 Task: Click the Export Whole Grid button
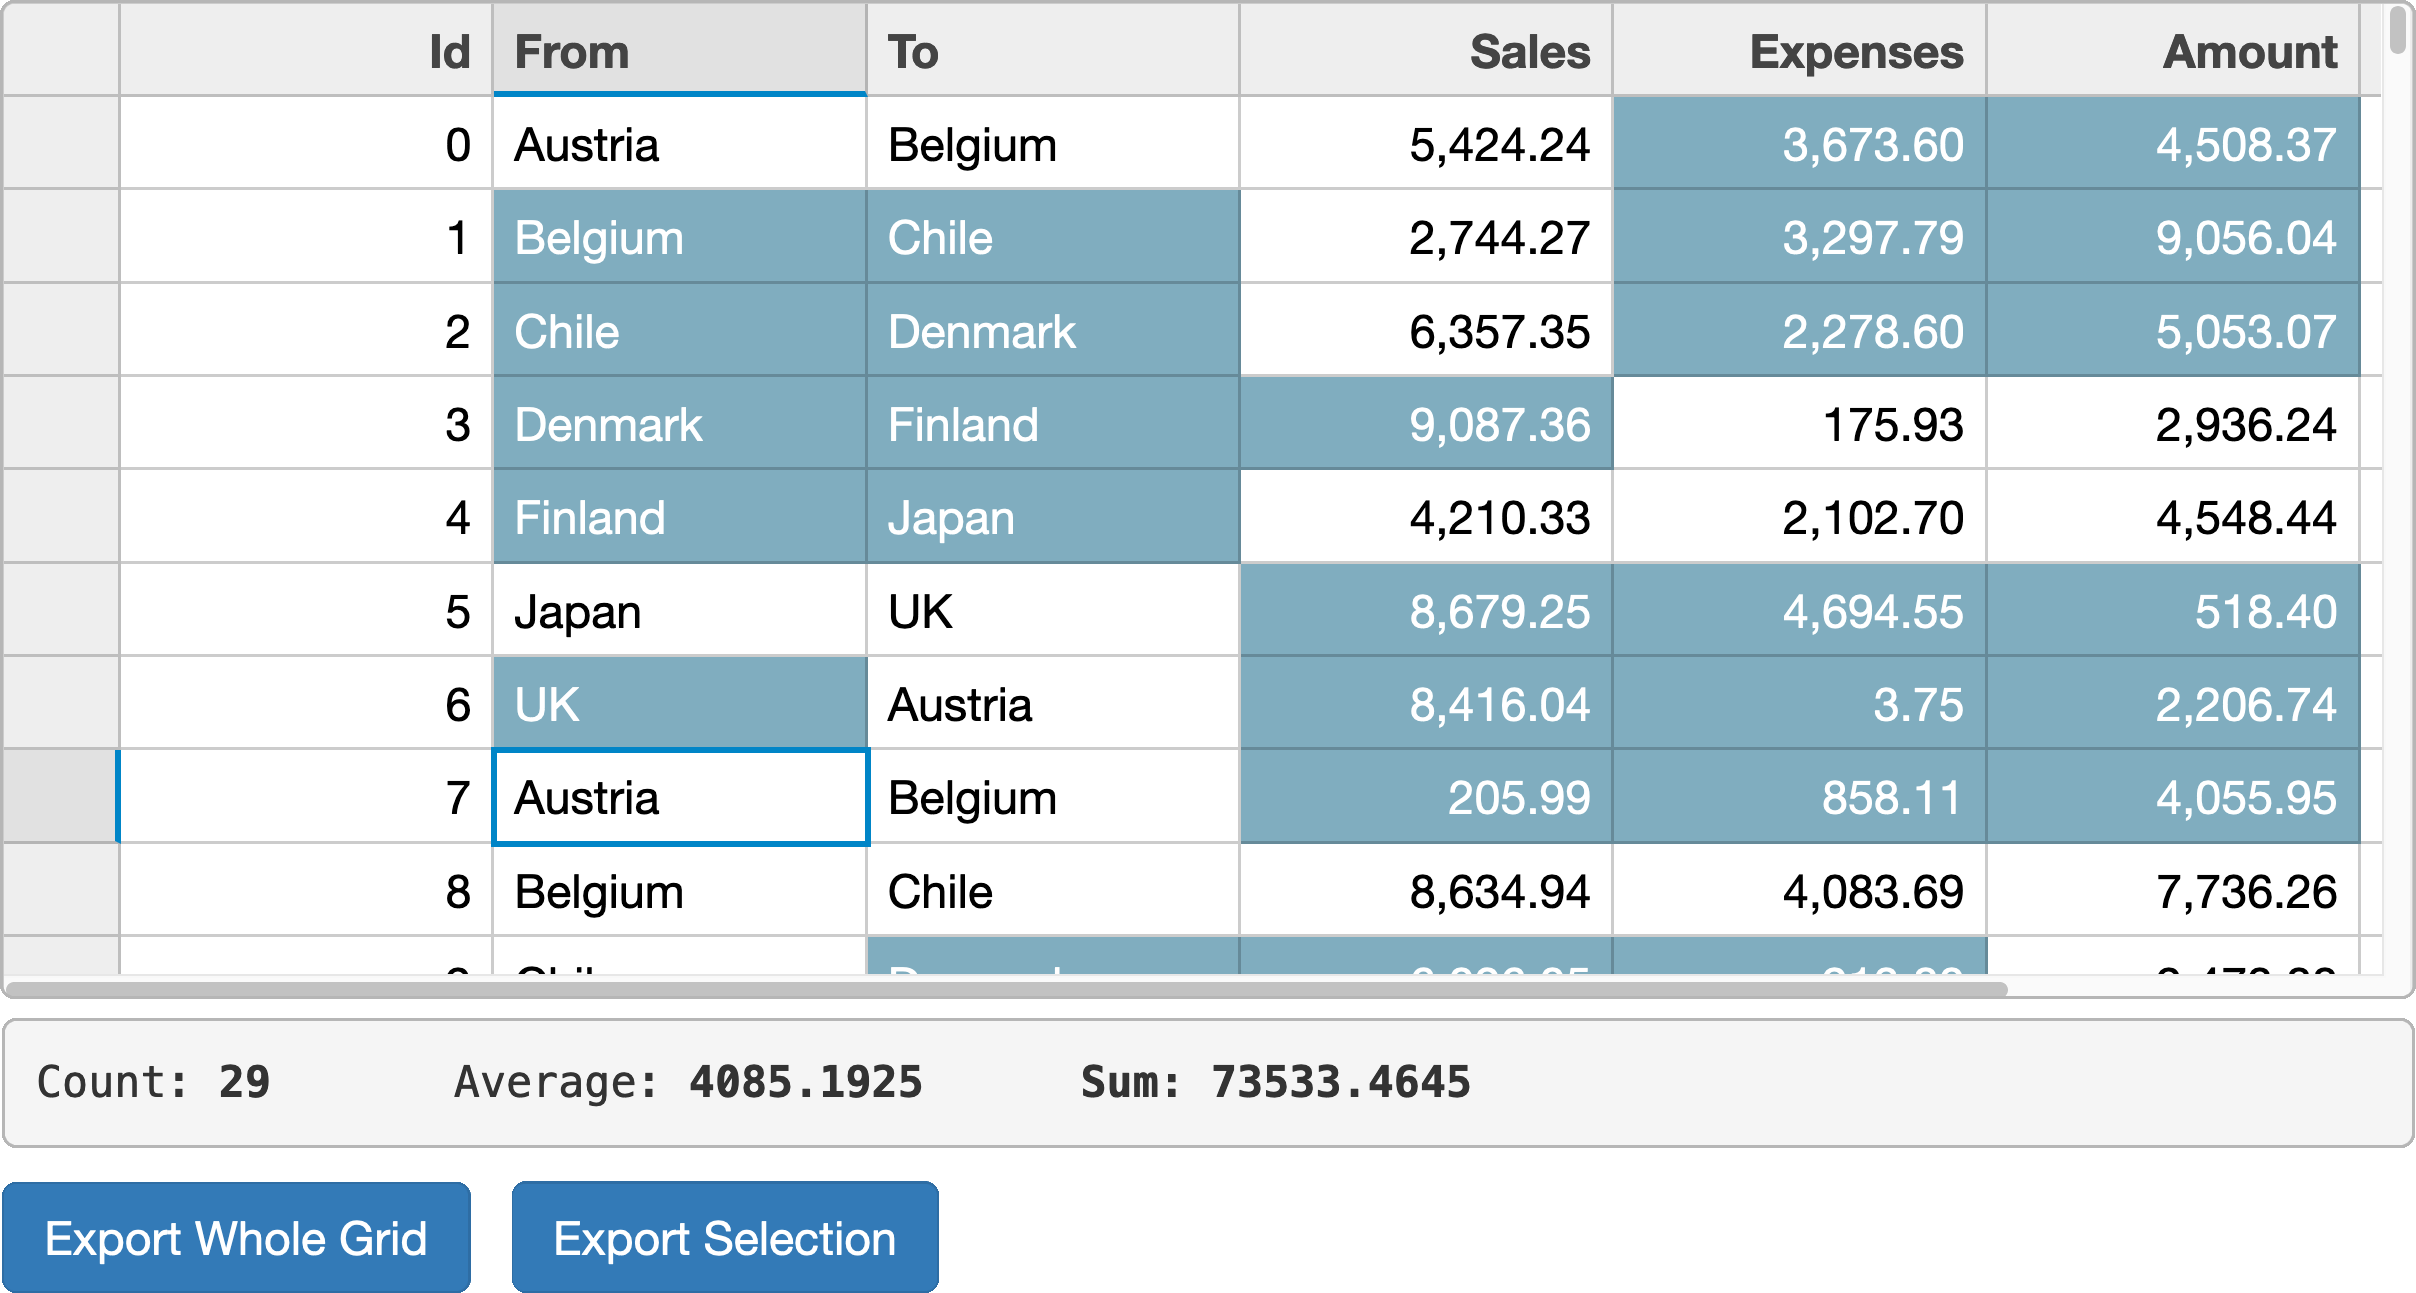click(236, 1237)
